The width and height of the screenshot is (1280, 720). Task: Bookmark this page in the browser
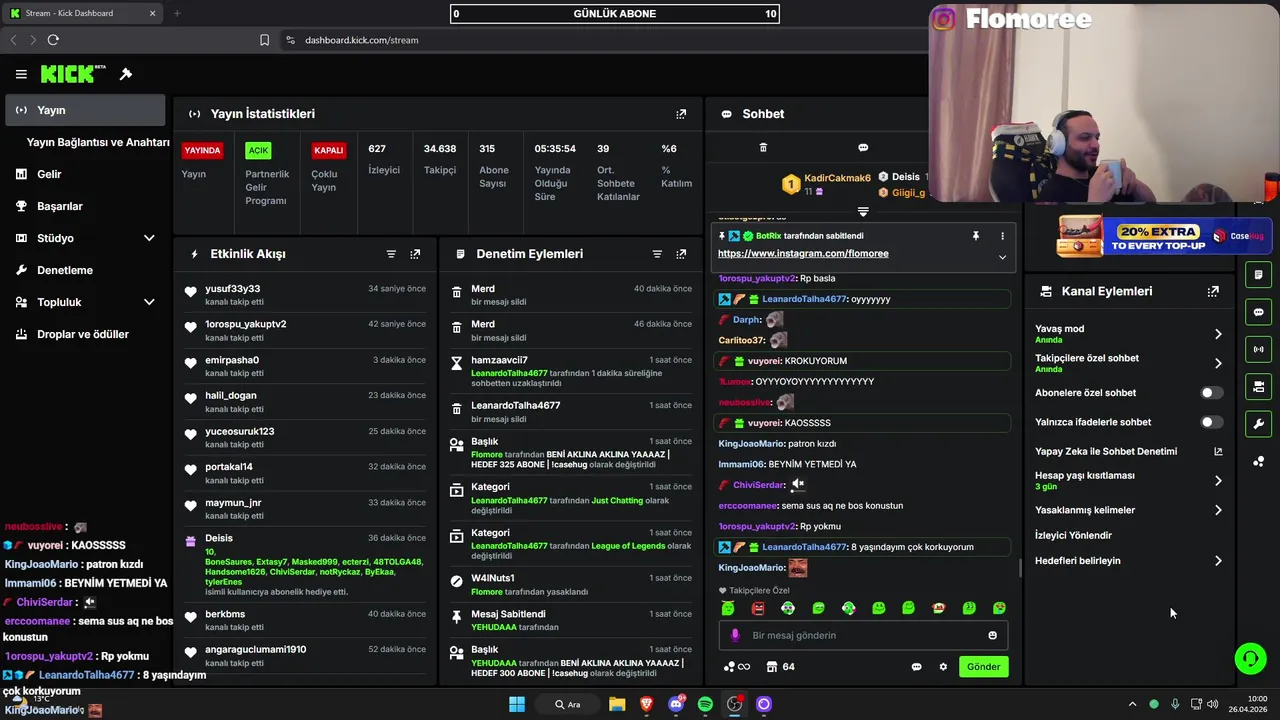(x=264, y=40)
